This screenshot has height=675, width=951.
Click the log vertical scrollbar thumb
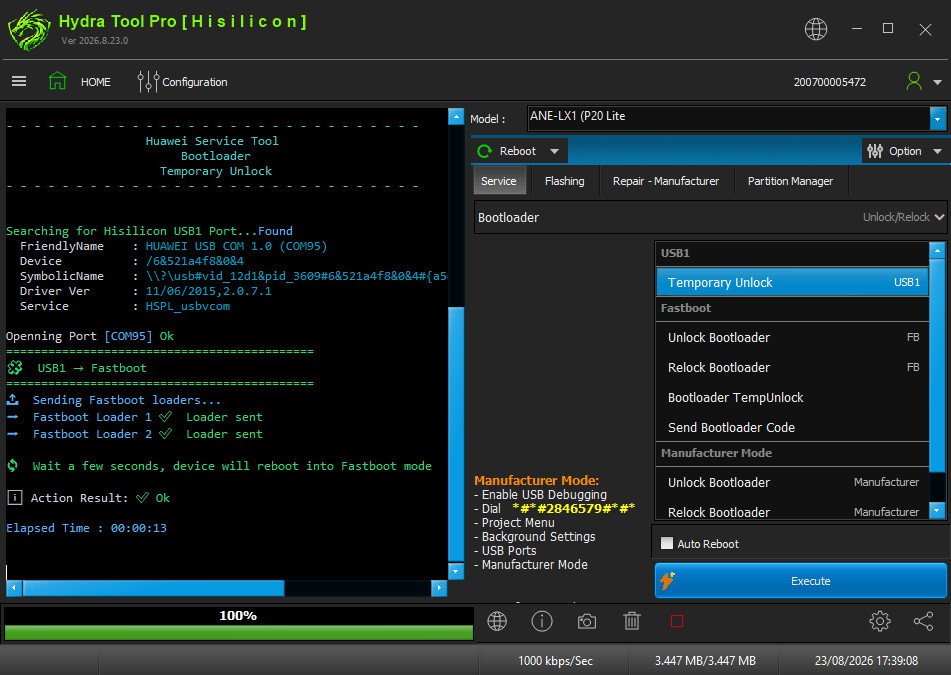456,434
